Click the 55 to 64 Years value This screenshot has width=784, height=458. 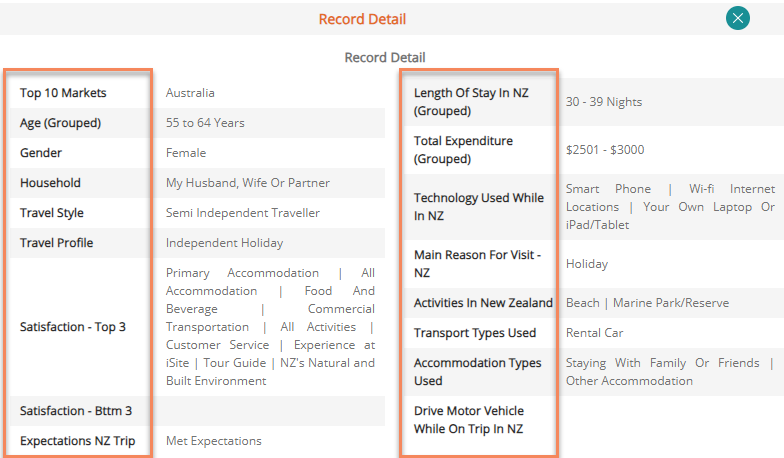pyautogui.click(x=205, y=123)
